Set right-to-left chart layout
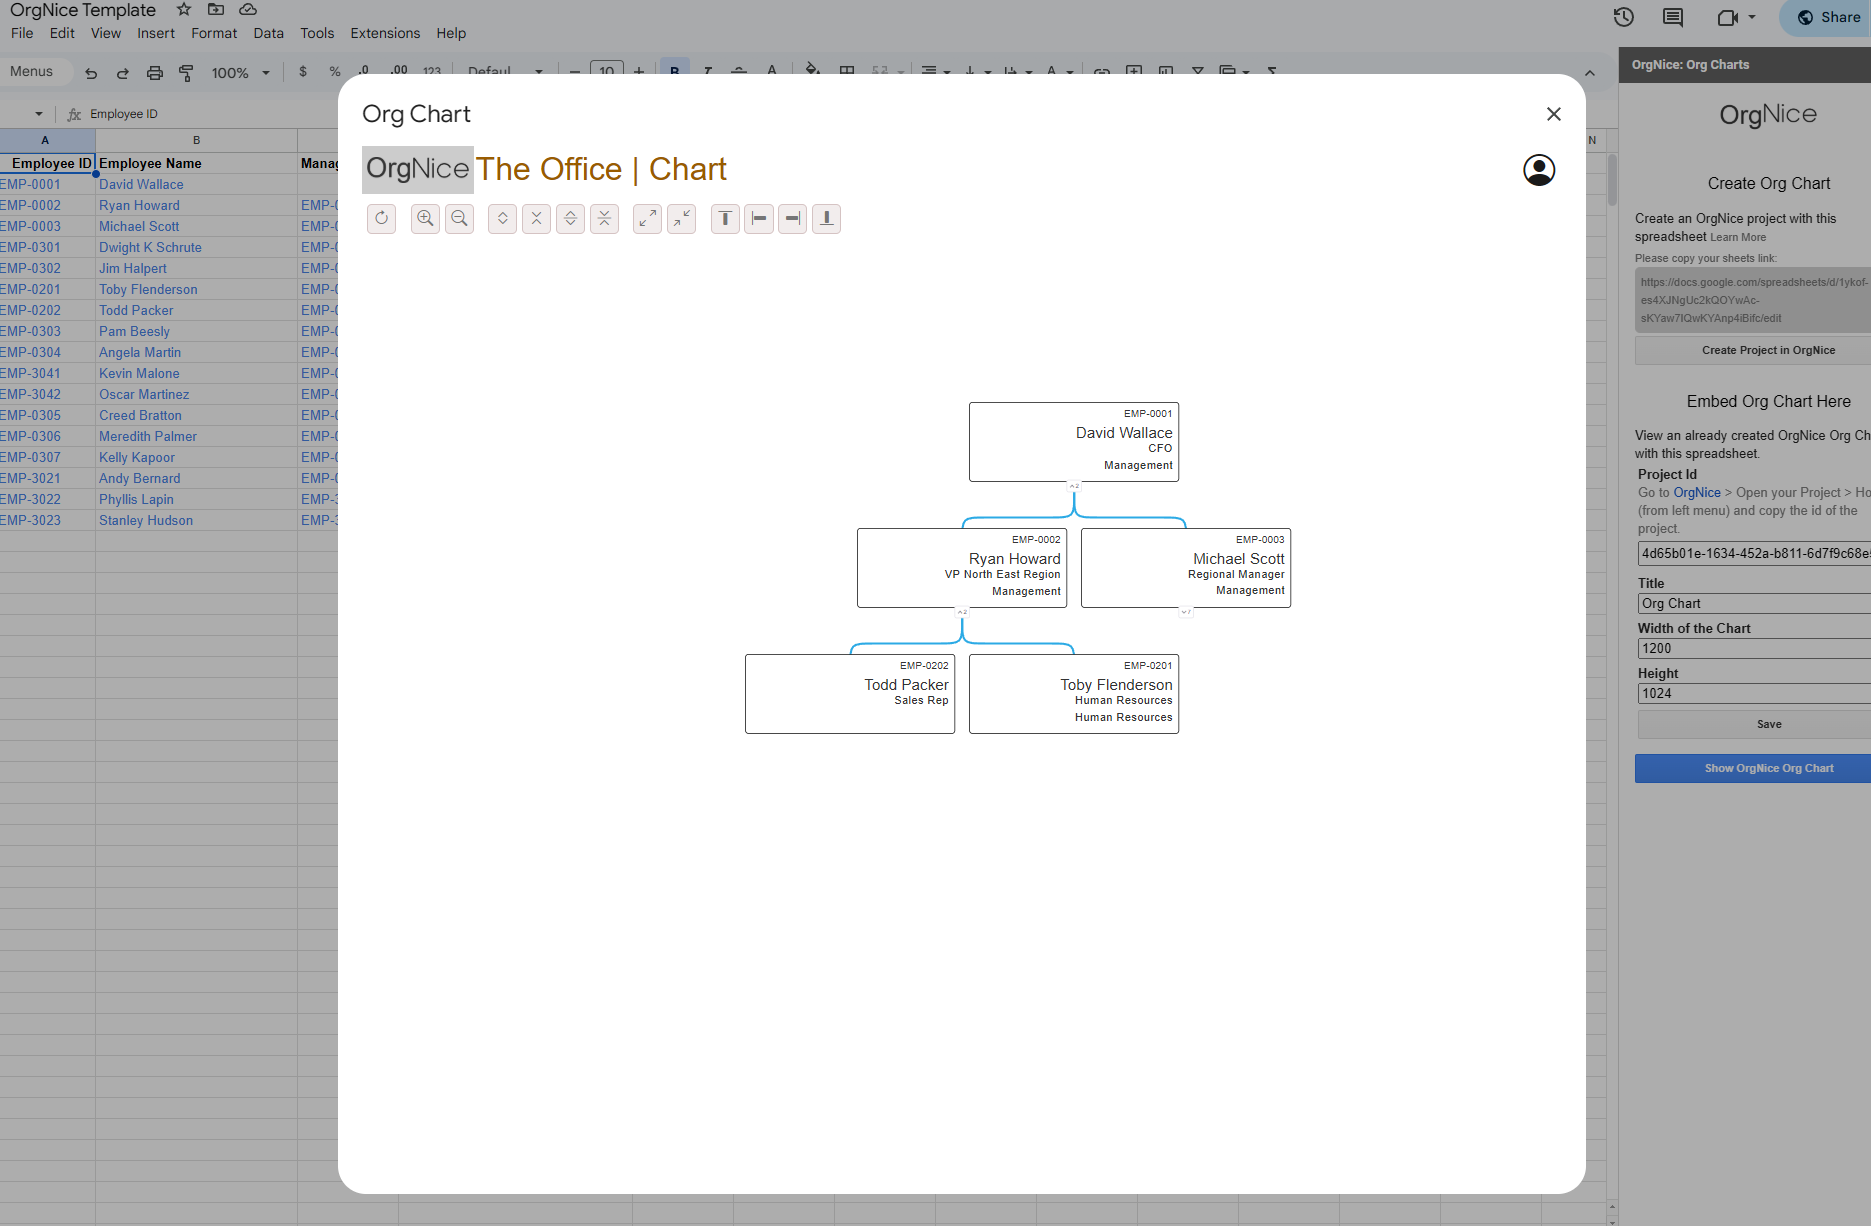This screenshot has width=1871, height=1226. coord(793,218)
